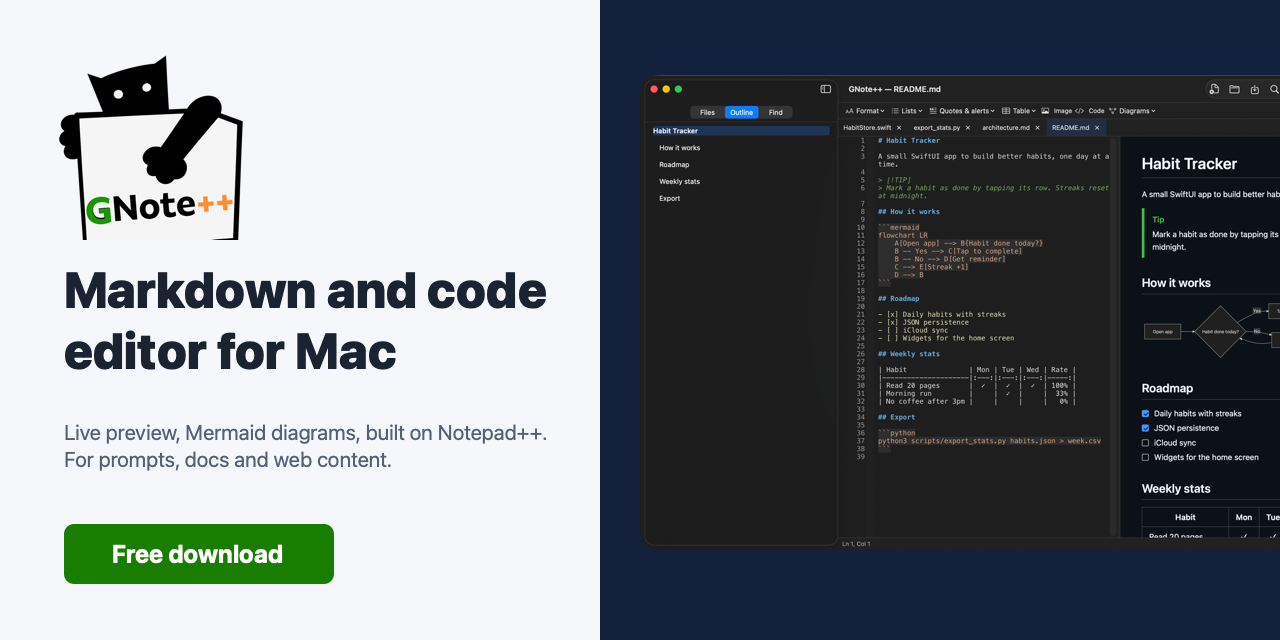Expand the Lists dropdown
This screenshot has height=640, width=1280.
(907, 111)
